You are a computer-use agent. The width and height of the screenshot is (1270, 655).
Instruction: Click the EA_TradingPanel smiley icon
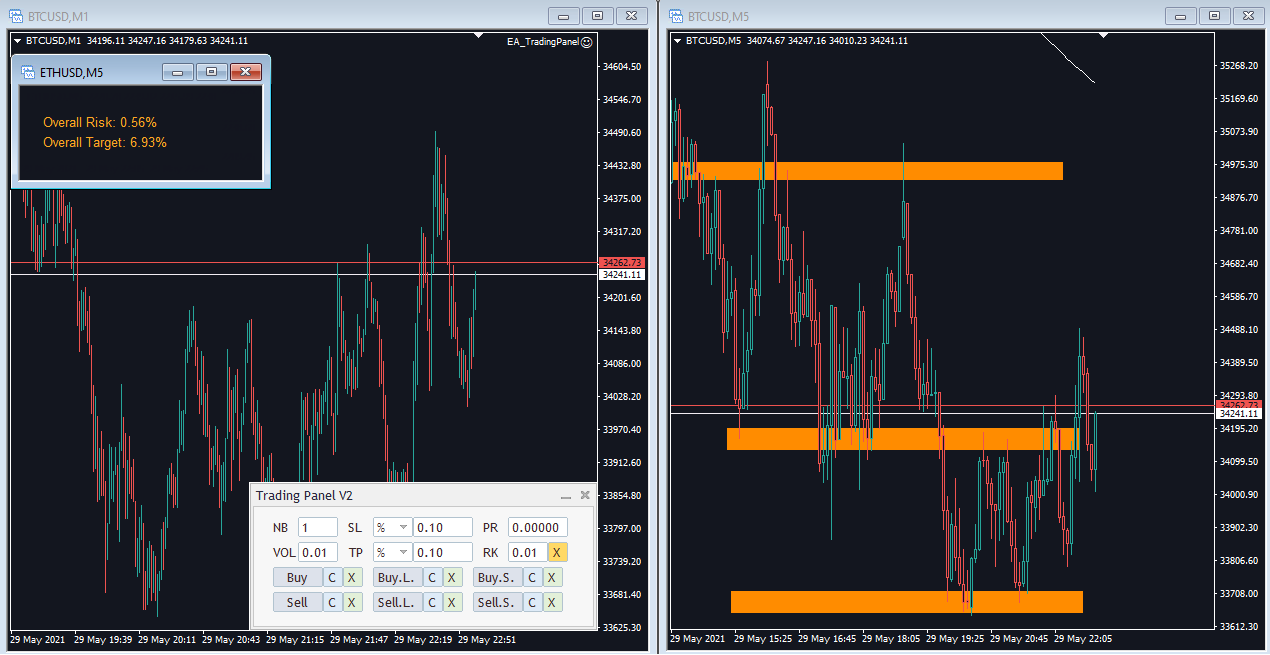click(x=587, y=42)
